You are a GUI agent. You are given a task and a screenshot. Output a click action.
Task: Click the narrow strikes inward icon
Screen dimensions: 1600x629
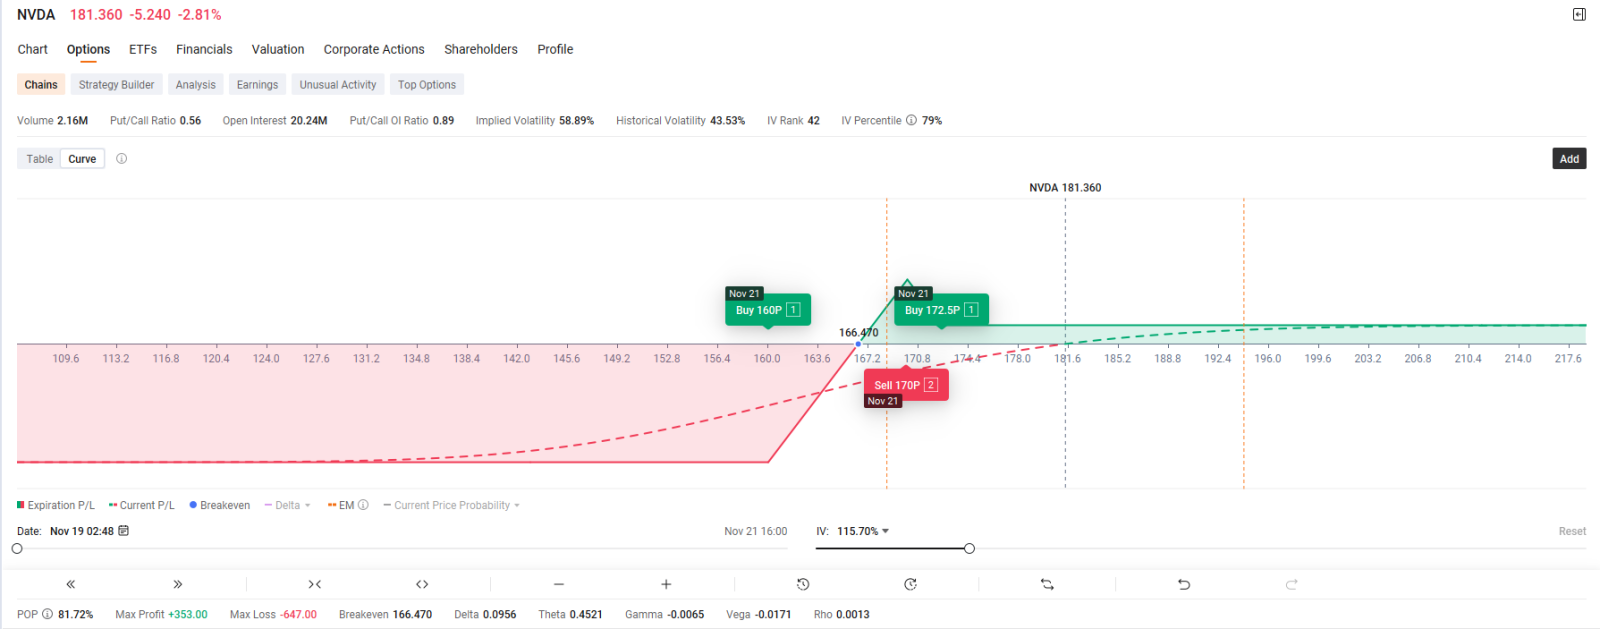[314, 584]
